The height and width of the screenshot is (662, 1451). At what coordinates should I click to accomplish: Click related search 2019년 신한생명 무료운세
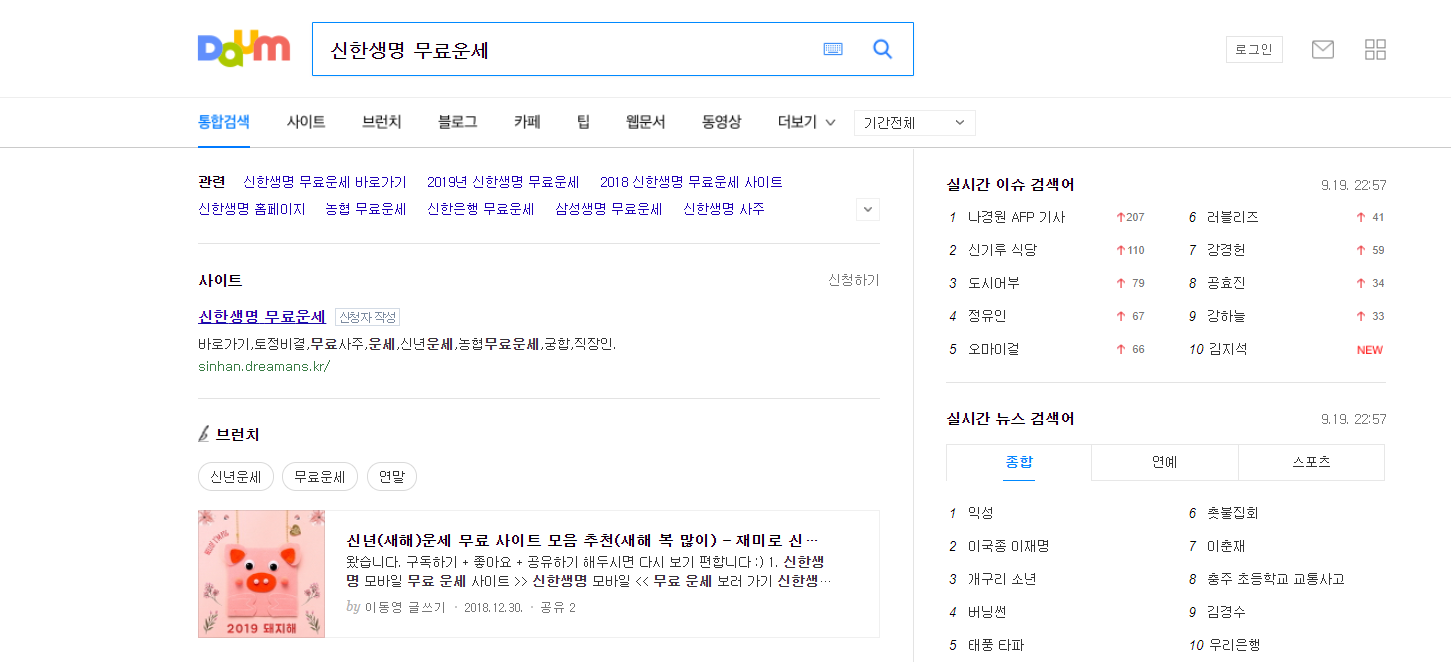[503, 182]
